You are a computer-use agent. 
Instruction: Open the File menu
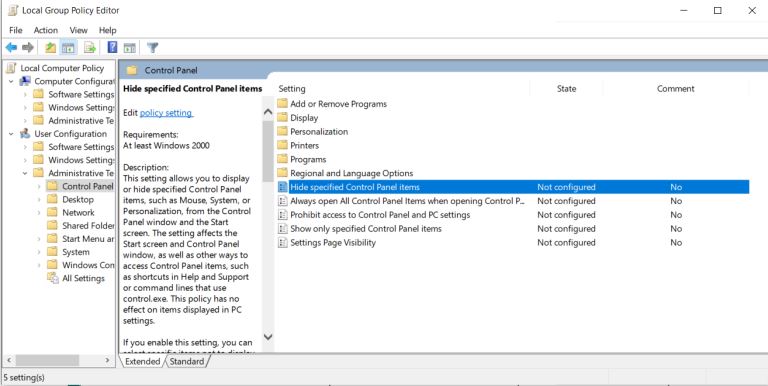pos(16,30)
